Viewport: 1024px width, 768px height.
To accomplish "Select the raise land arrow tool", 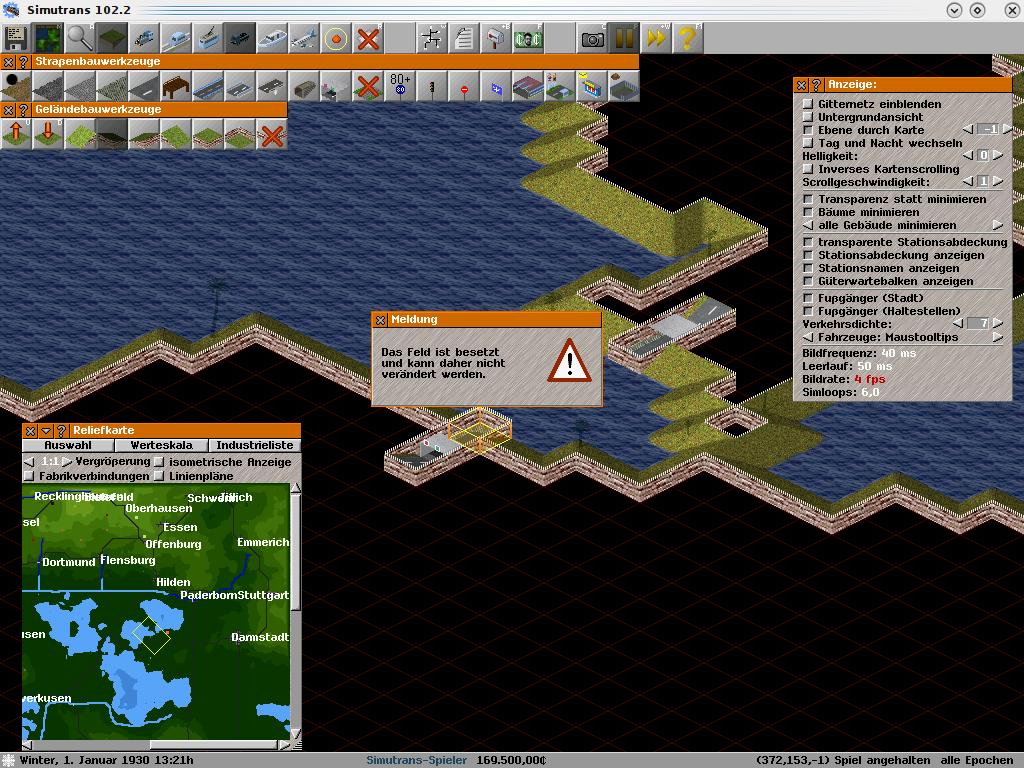I will point(16,133).
